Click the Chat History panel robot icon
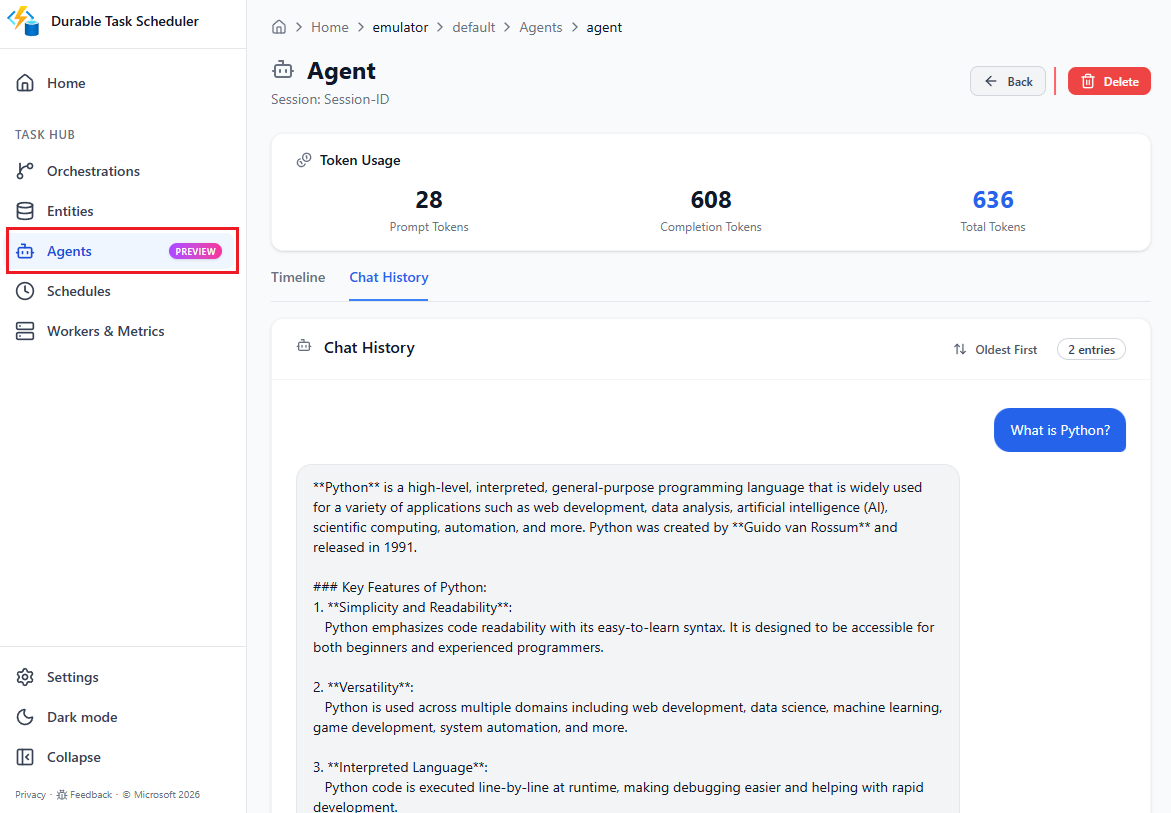1171x813 pixels. click(x=304, y=346)
